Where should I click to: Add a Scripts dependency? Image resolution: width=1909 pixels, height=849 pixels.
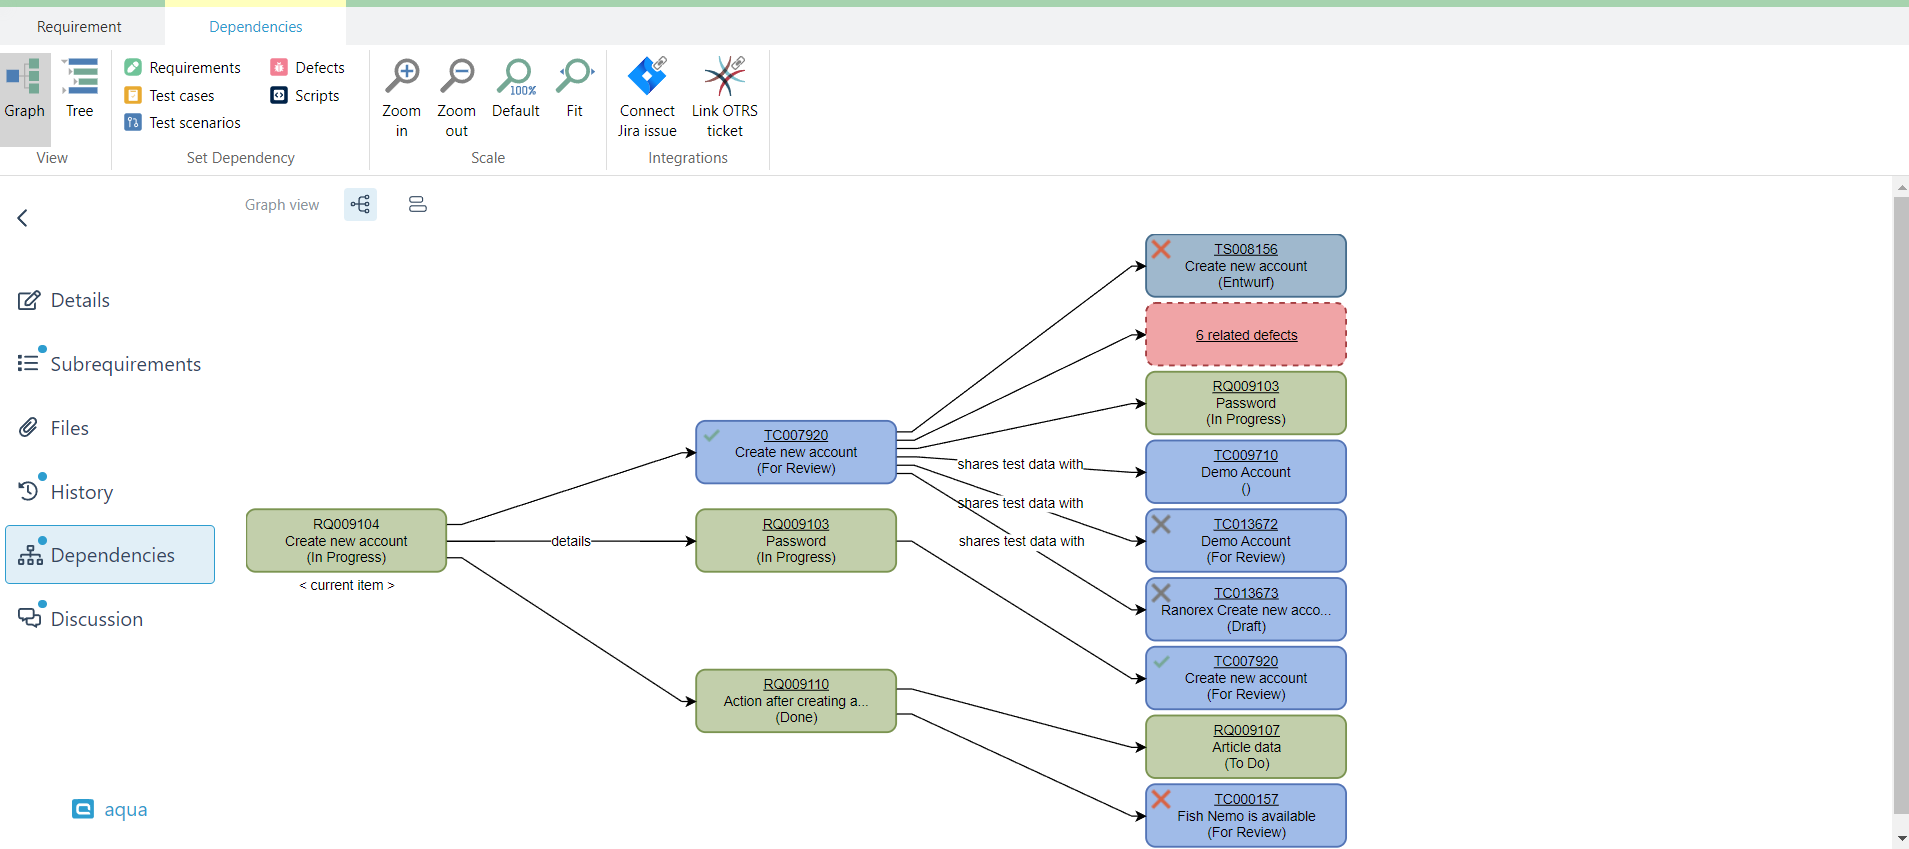coord(306,96)
